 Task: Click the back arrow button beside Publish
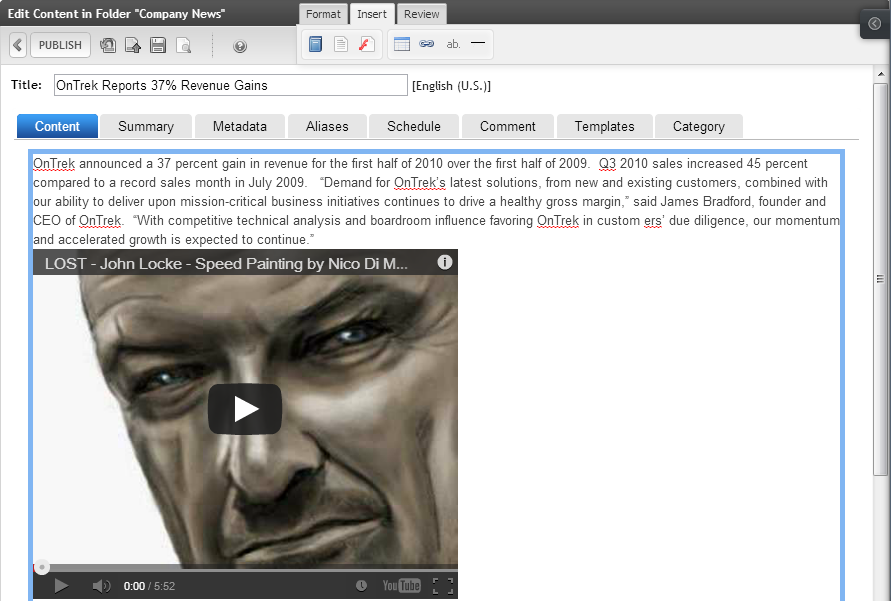(x=18, y=45)
